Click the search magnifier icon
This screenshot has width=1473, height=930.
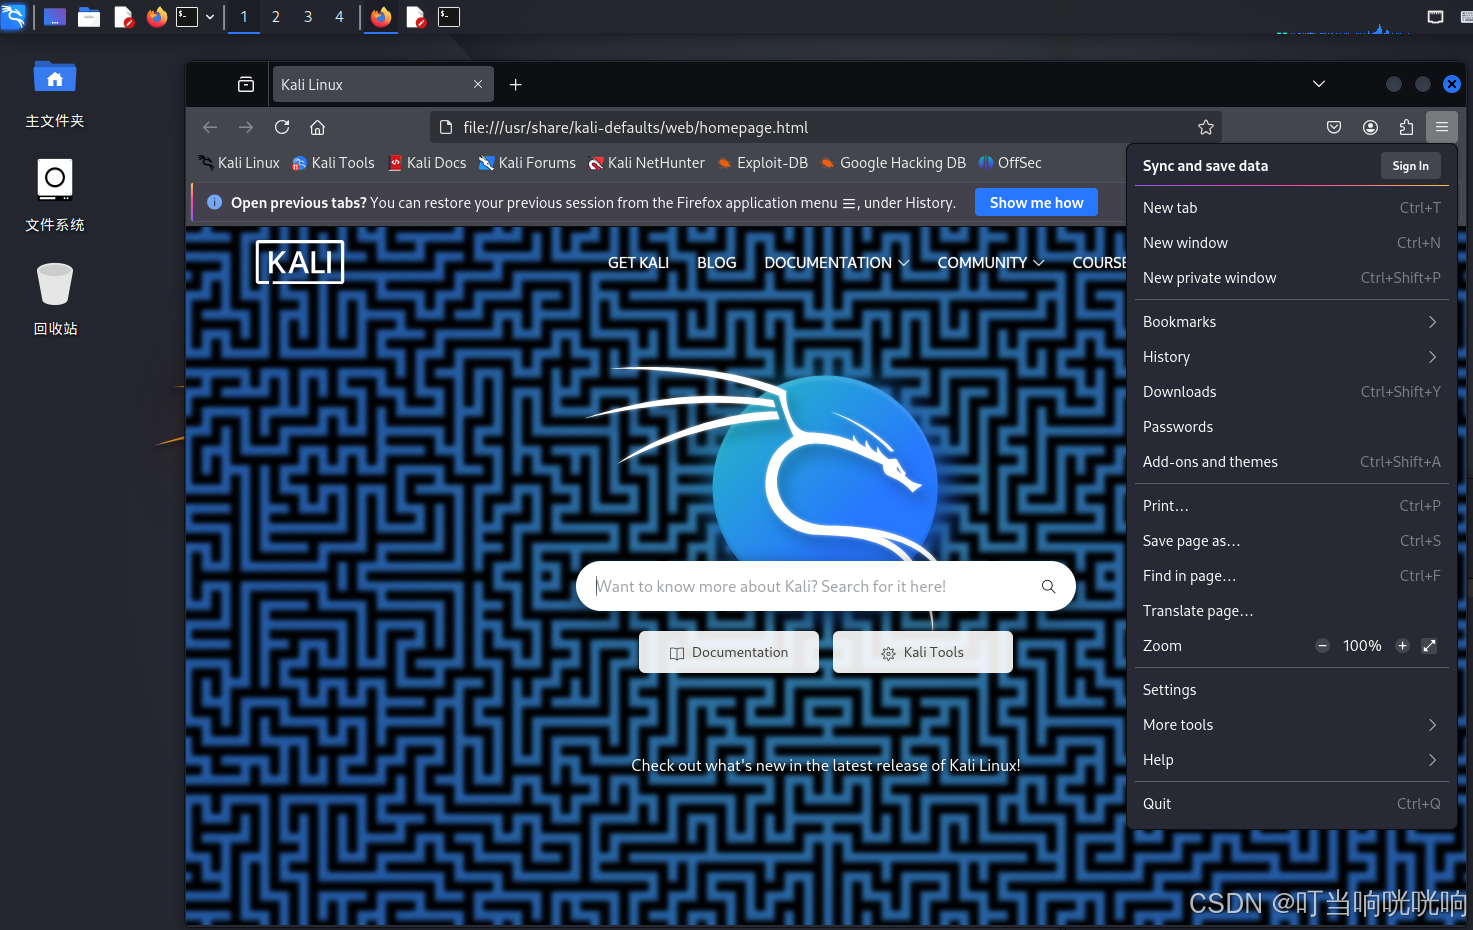1048,586
